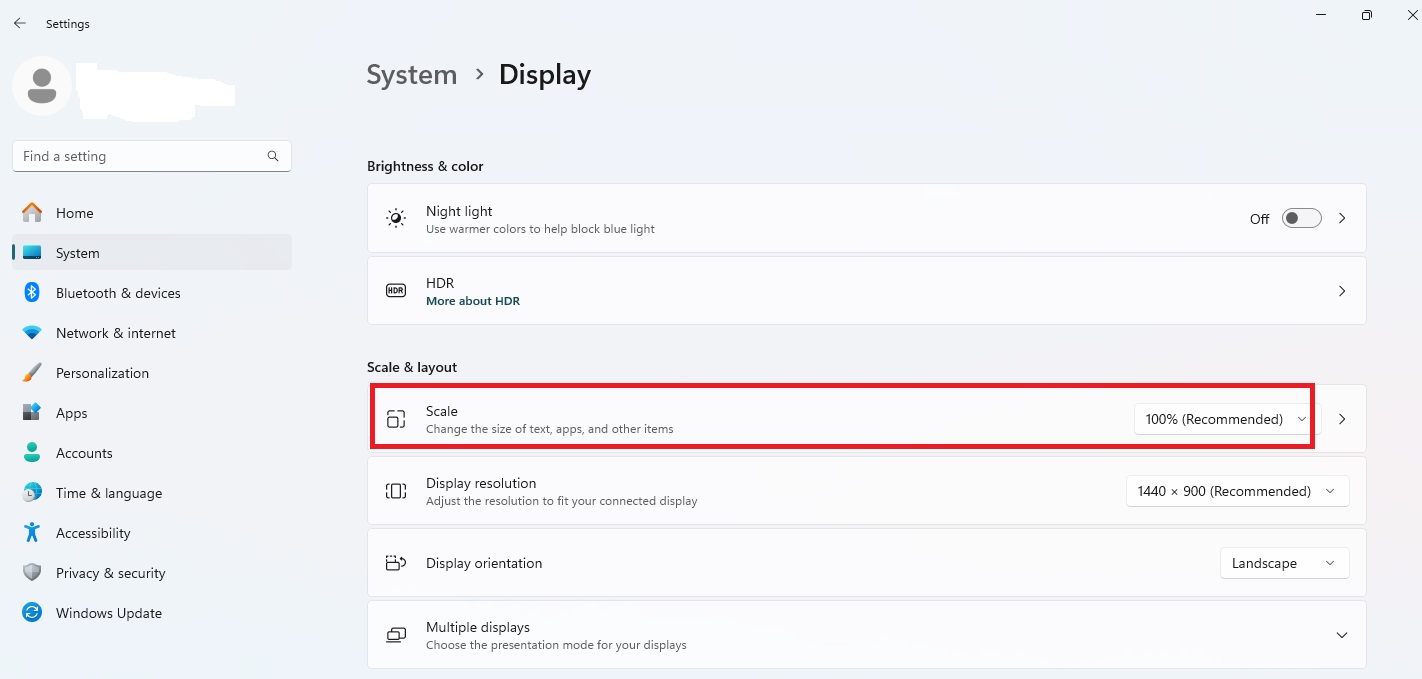Open Privacy & security settings
This screenshot has width=1422, height=679.
(152, 573)
